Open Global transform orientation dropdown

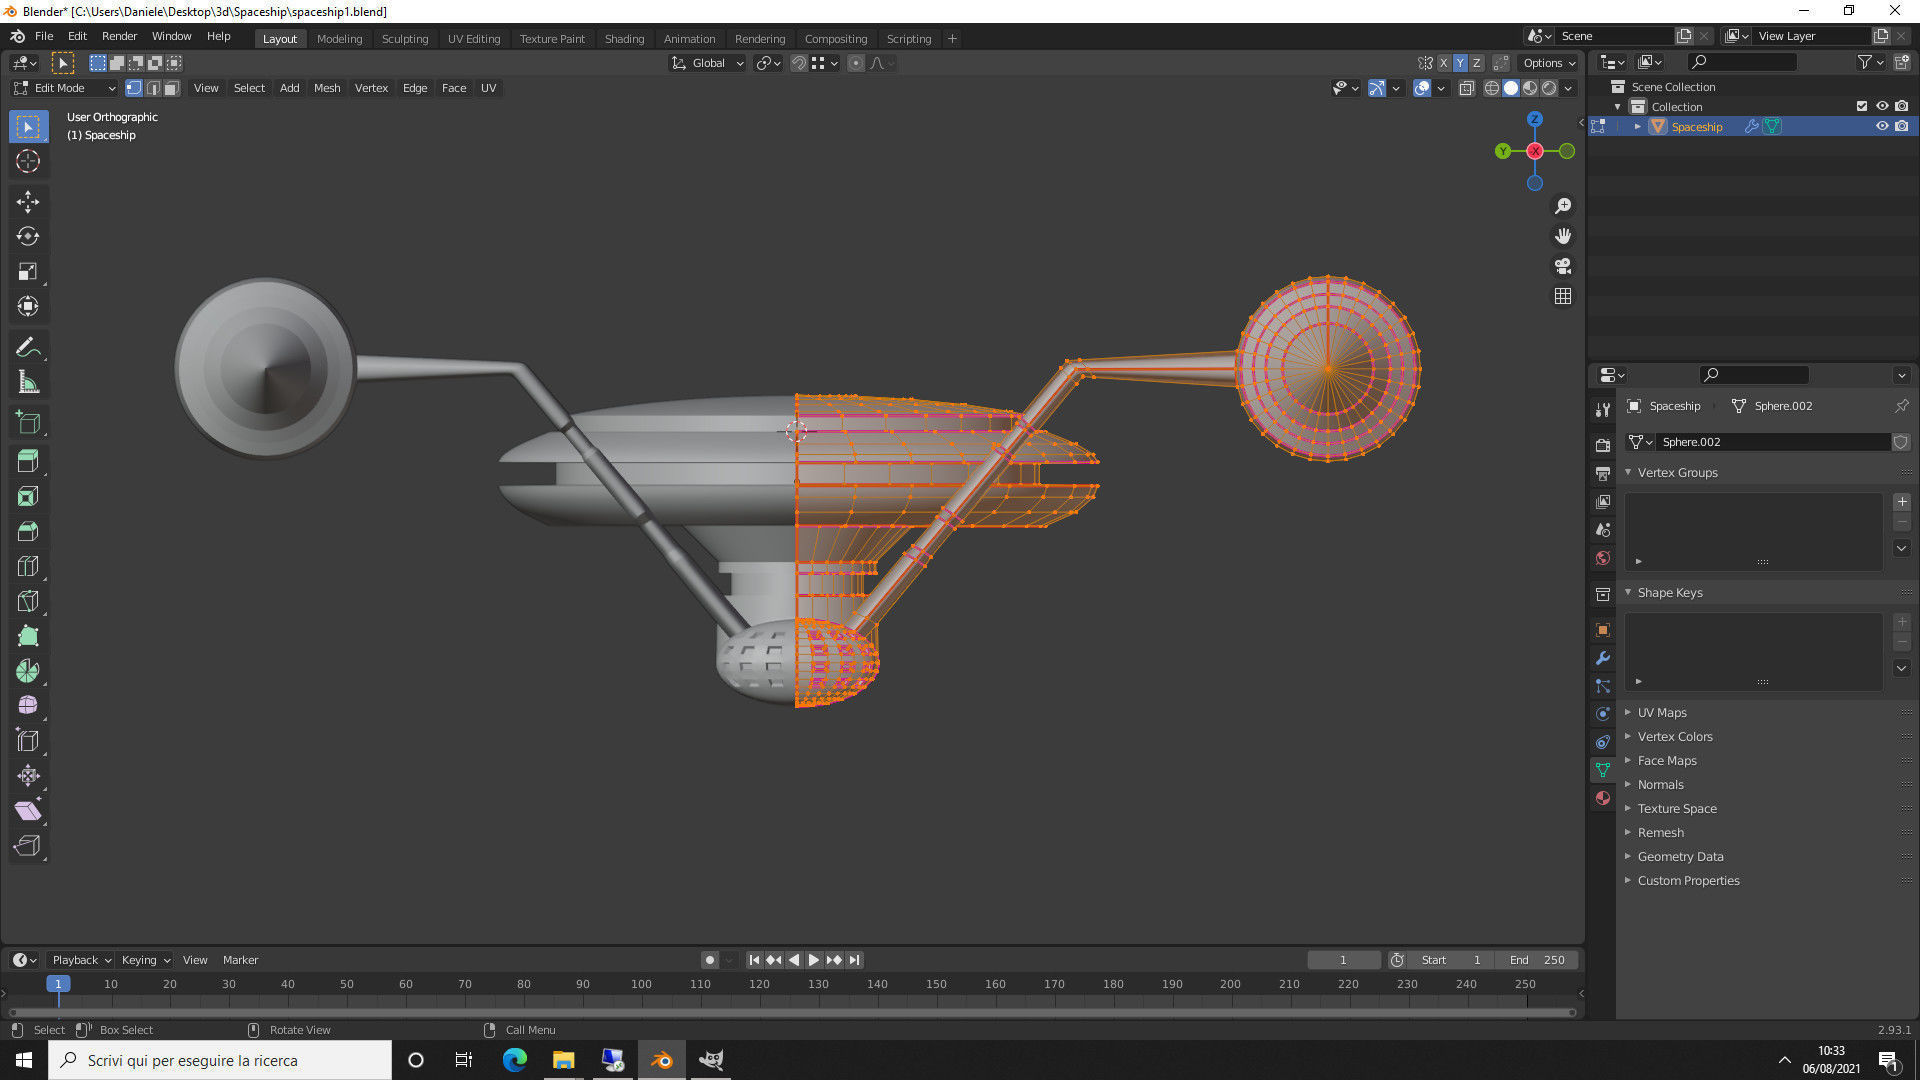coord(708,63)
